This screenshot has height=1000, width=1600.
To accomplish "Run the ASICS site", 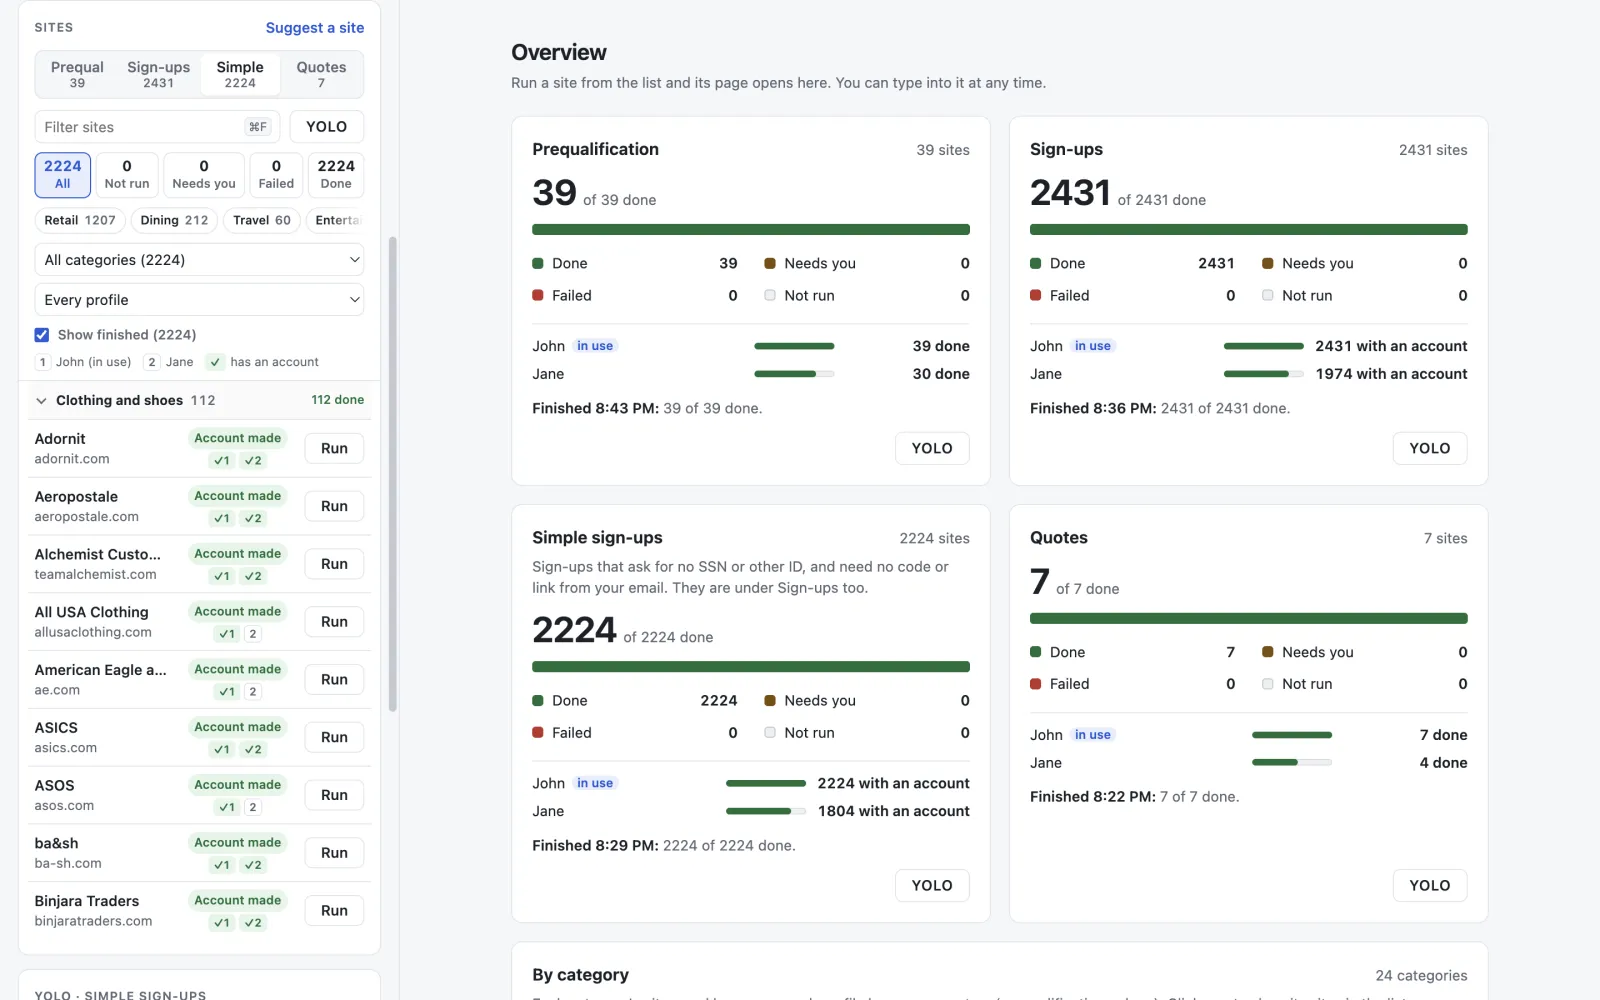I will coord(334,737).
